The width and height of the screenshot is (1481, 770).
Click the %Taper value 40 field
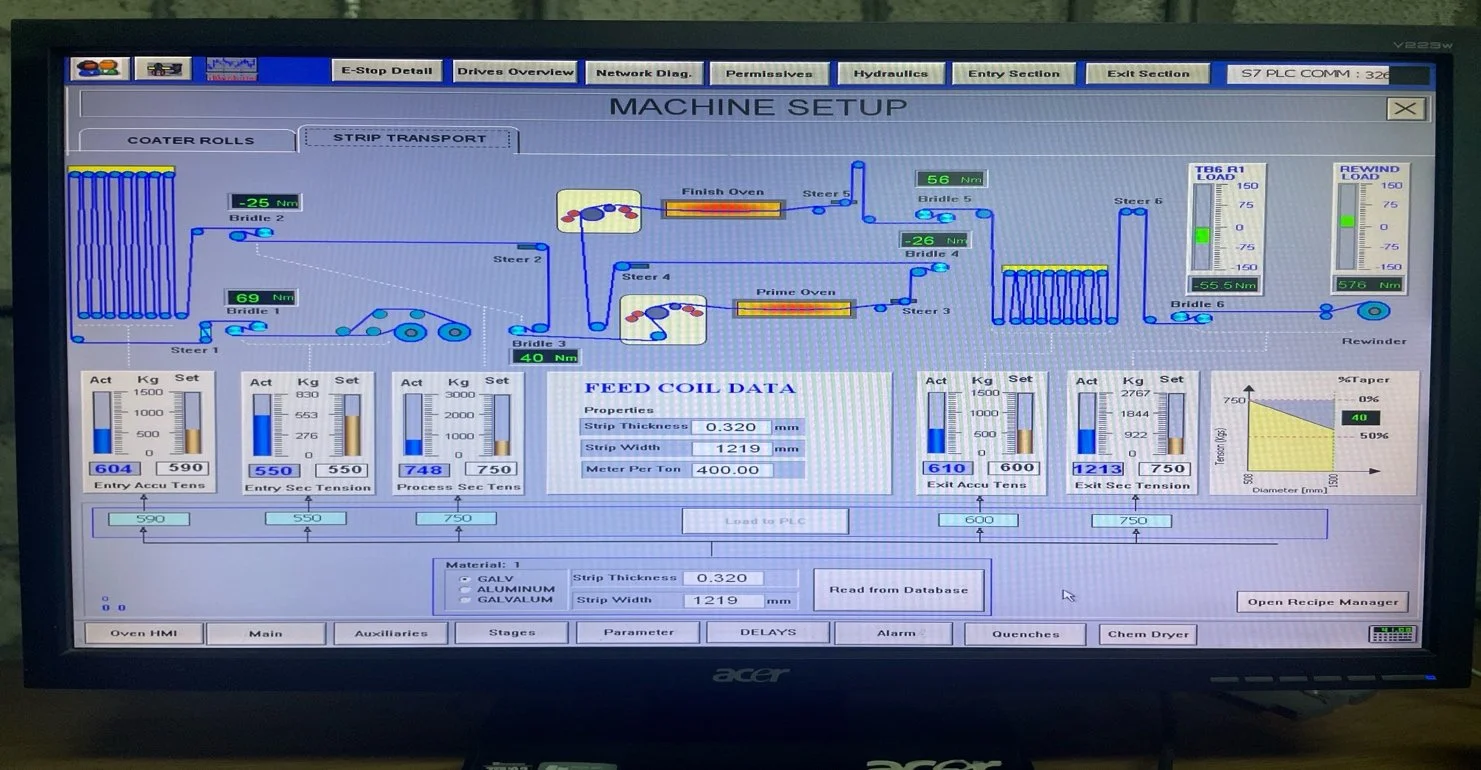point(1359,417)
